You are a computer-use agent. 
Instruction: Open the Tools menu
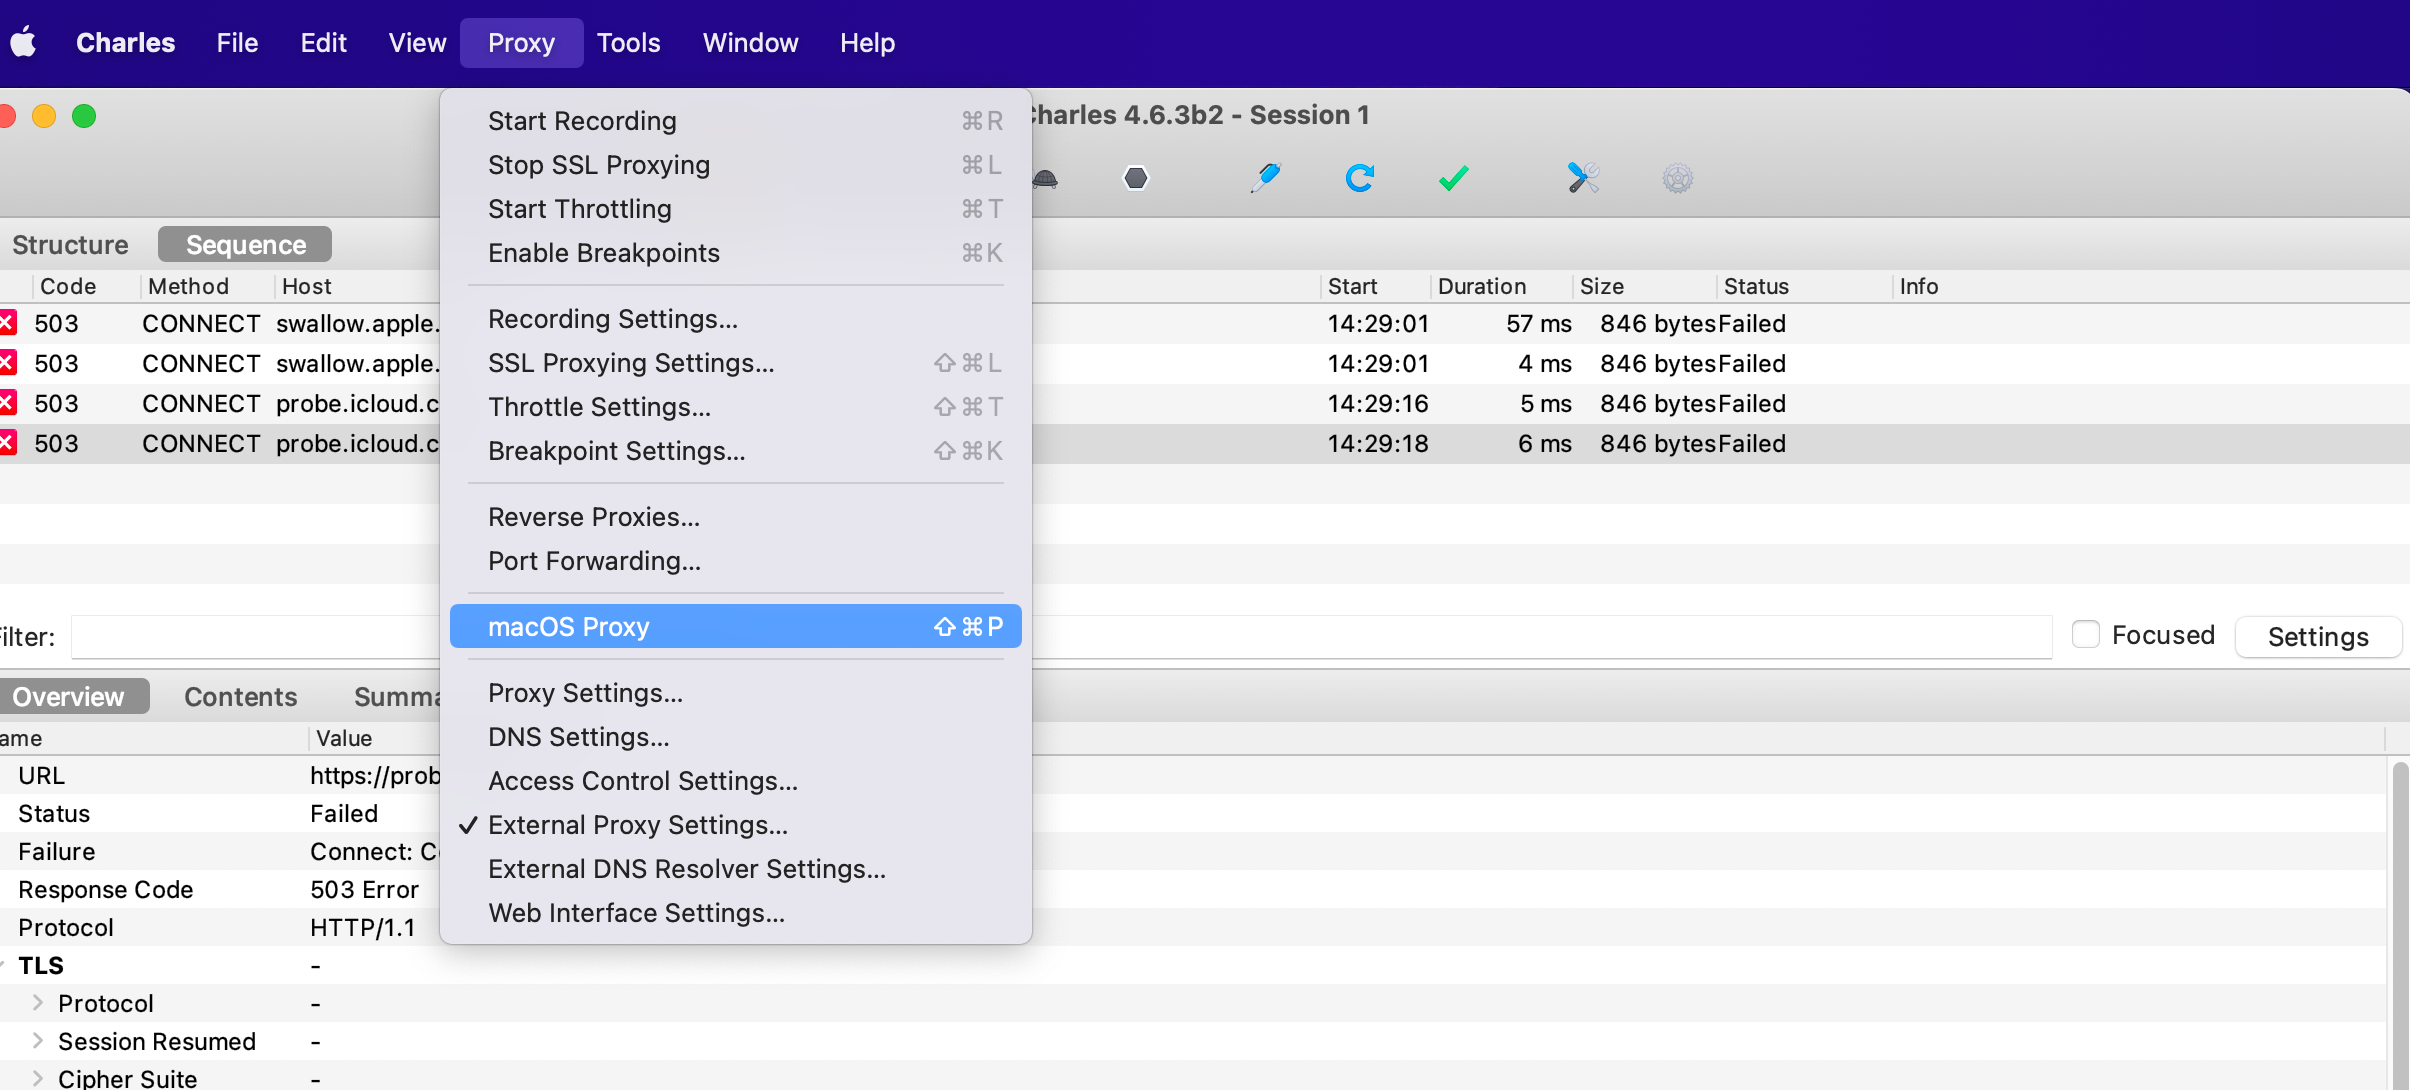coord(629,43)
